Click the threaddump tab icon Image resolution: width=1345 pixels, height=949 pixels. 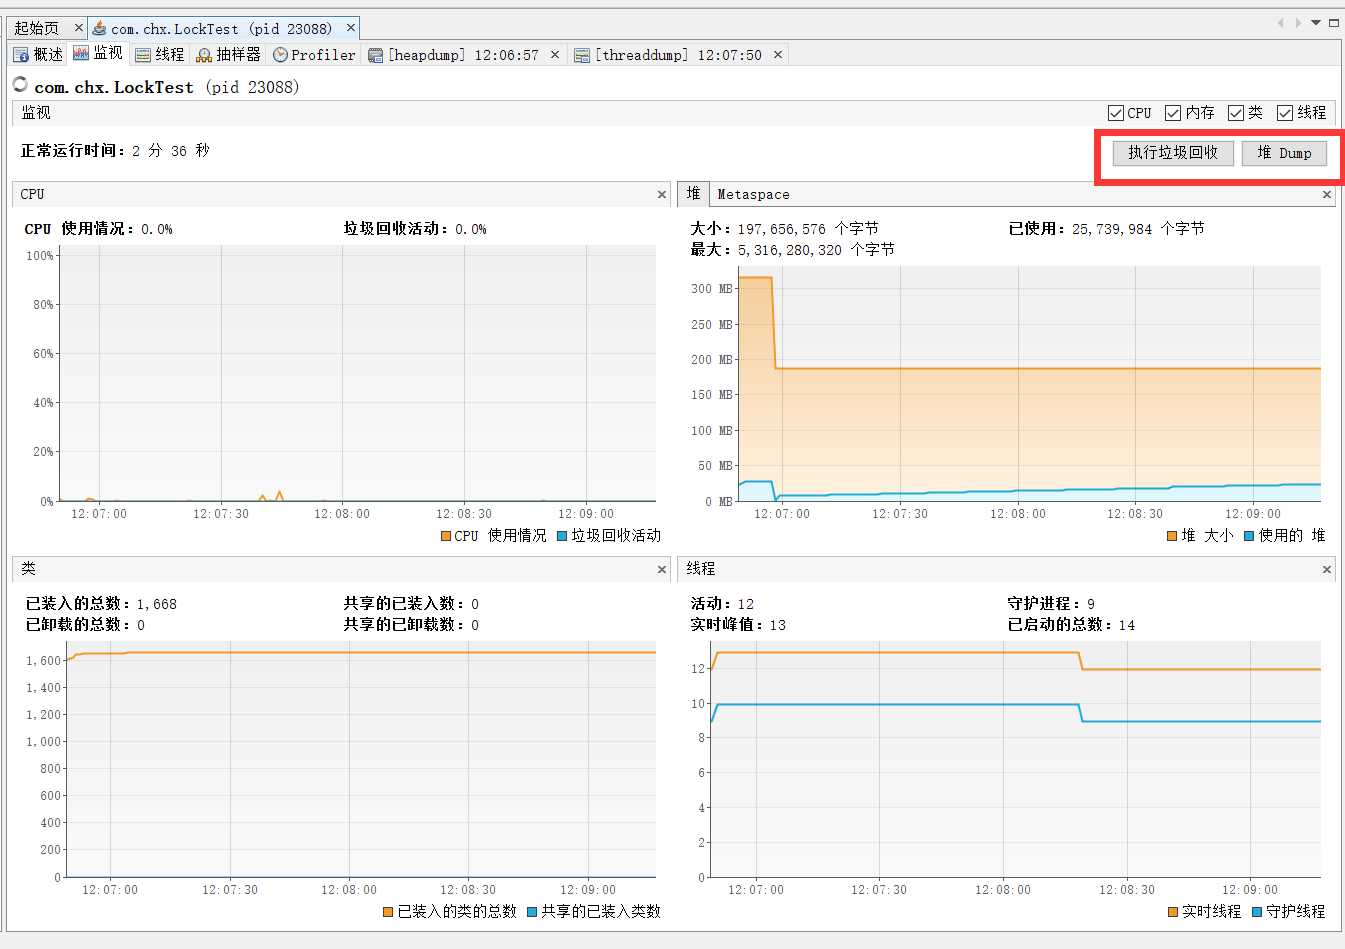click(582, 55)
